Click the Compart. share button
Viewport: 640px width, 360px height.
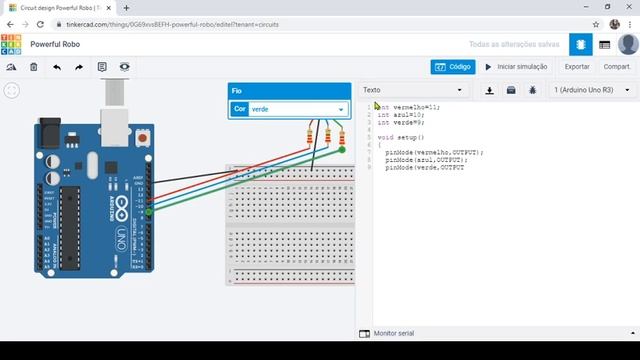(617, 67)
